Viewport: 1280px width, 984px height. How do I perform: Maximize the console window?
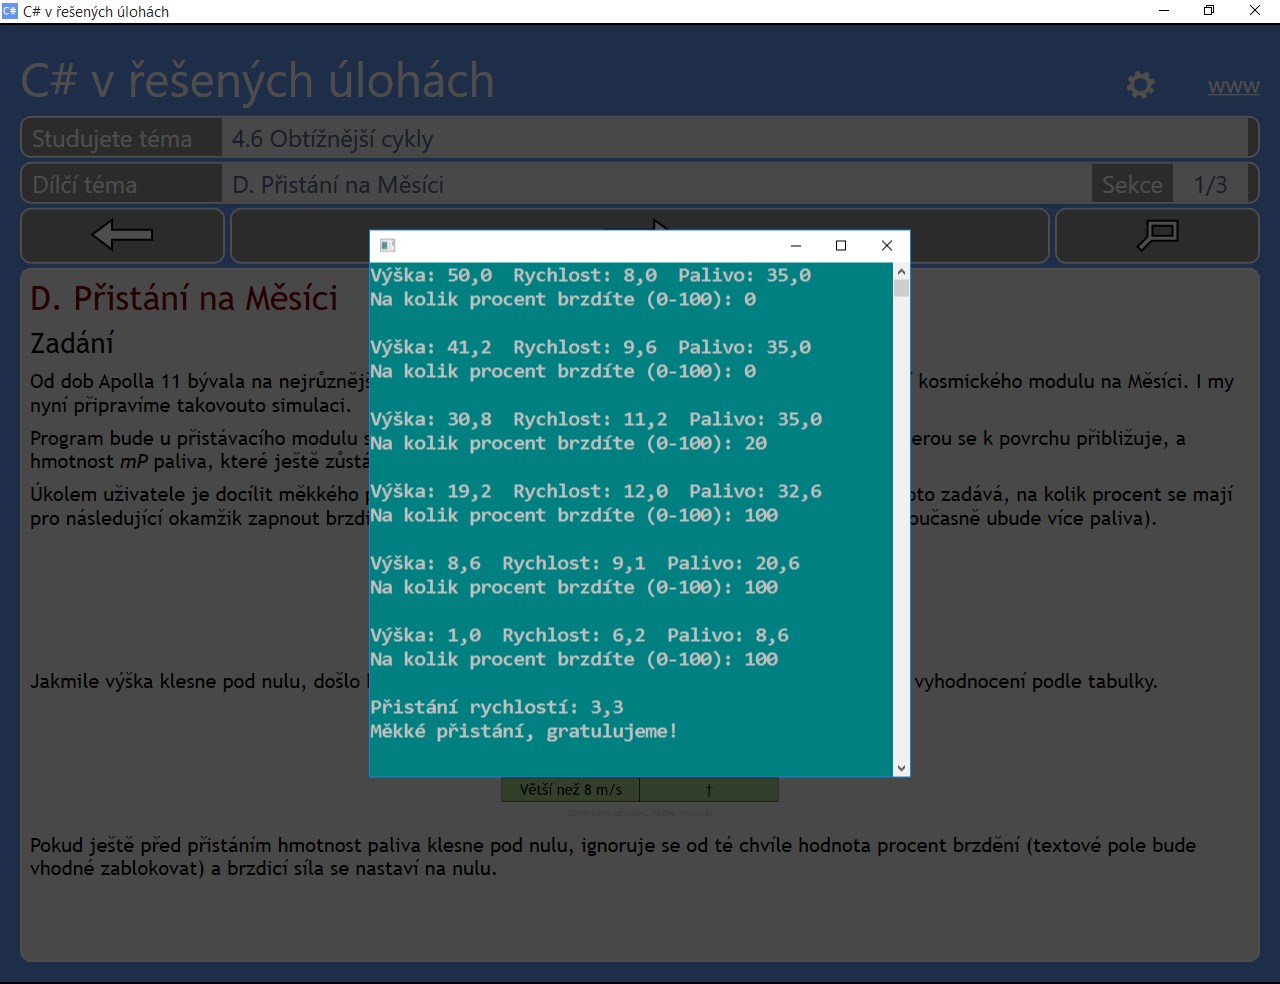click(x=841, y=245)
